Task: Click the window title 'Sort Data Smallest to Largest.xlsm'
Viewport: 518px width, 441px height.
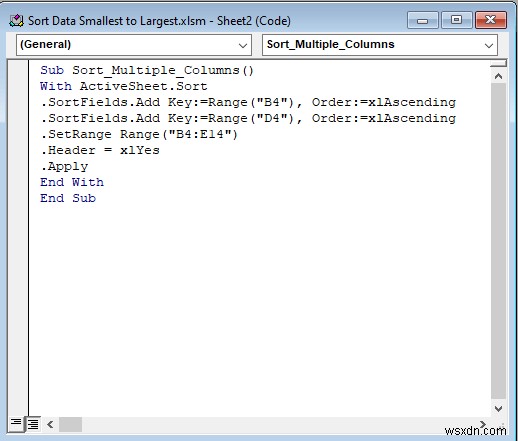Action: click(117, 21)
